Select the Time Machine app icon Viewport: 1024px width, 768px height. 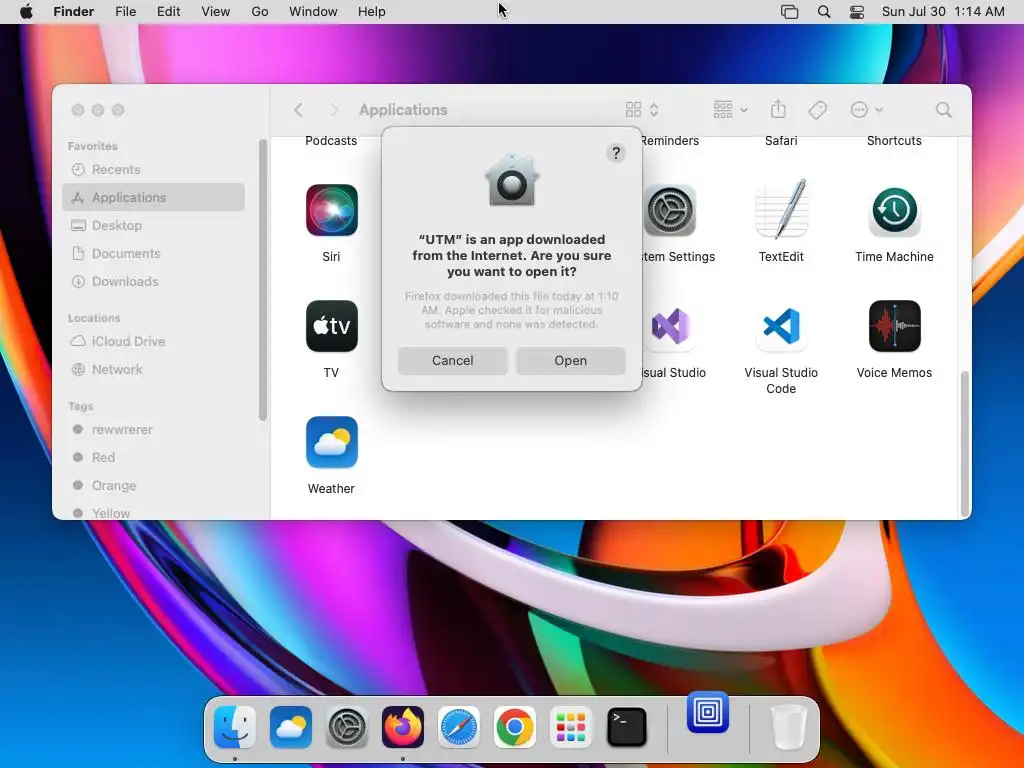coord(894,210)
